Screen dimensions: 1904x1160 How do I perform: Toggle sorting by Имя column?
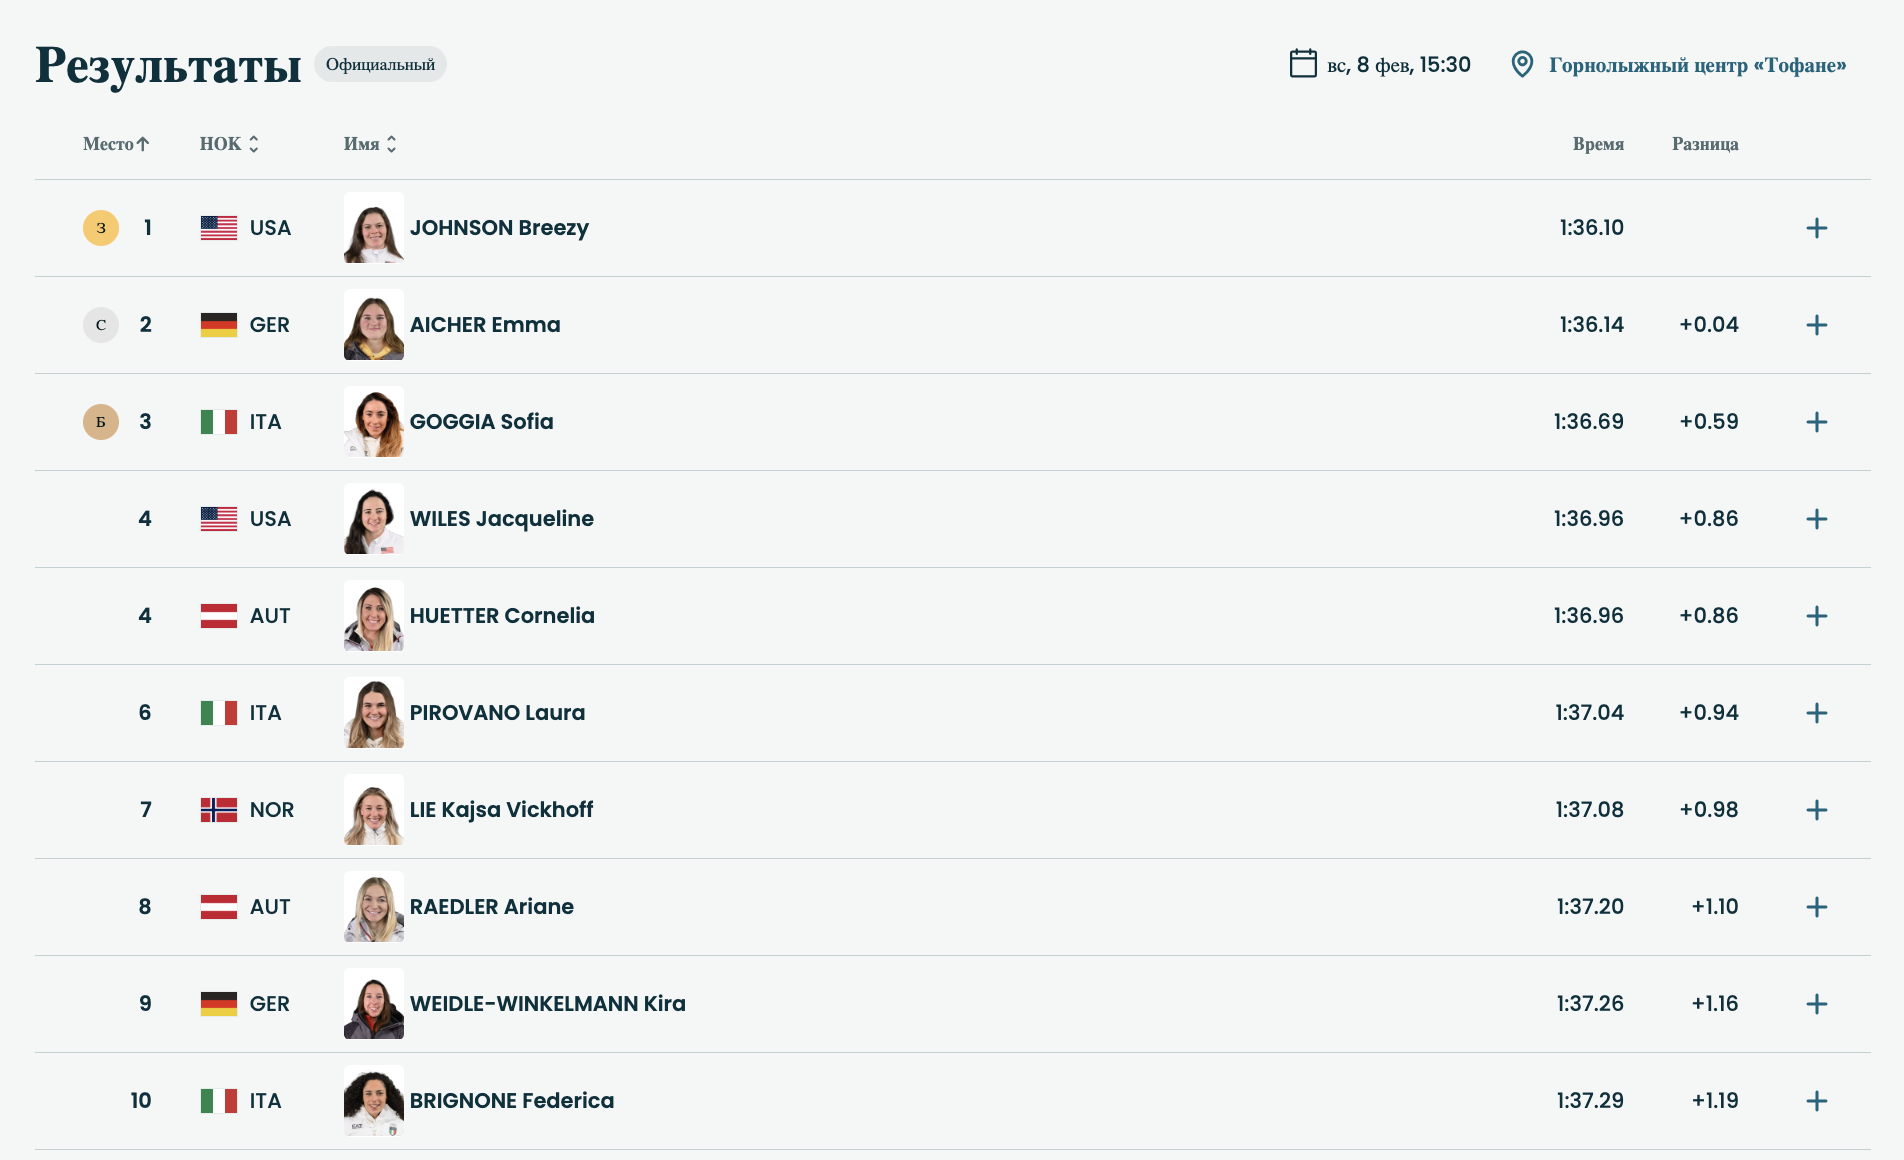click(370, 144)
